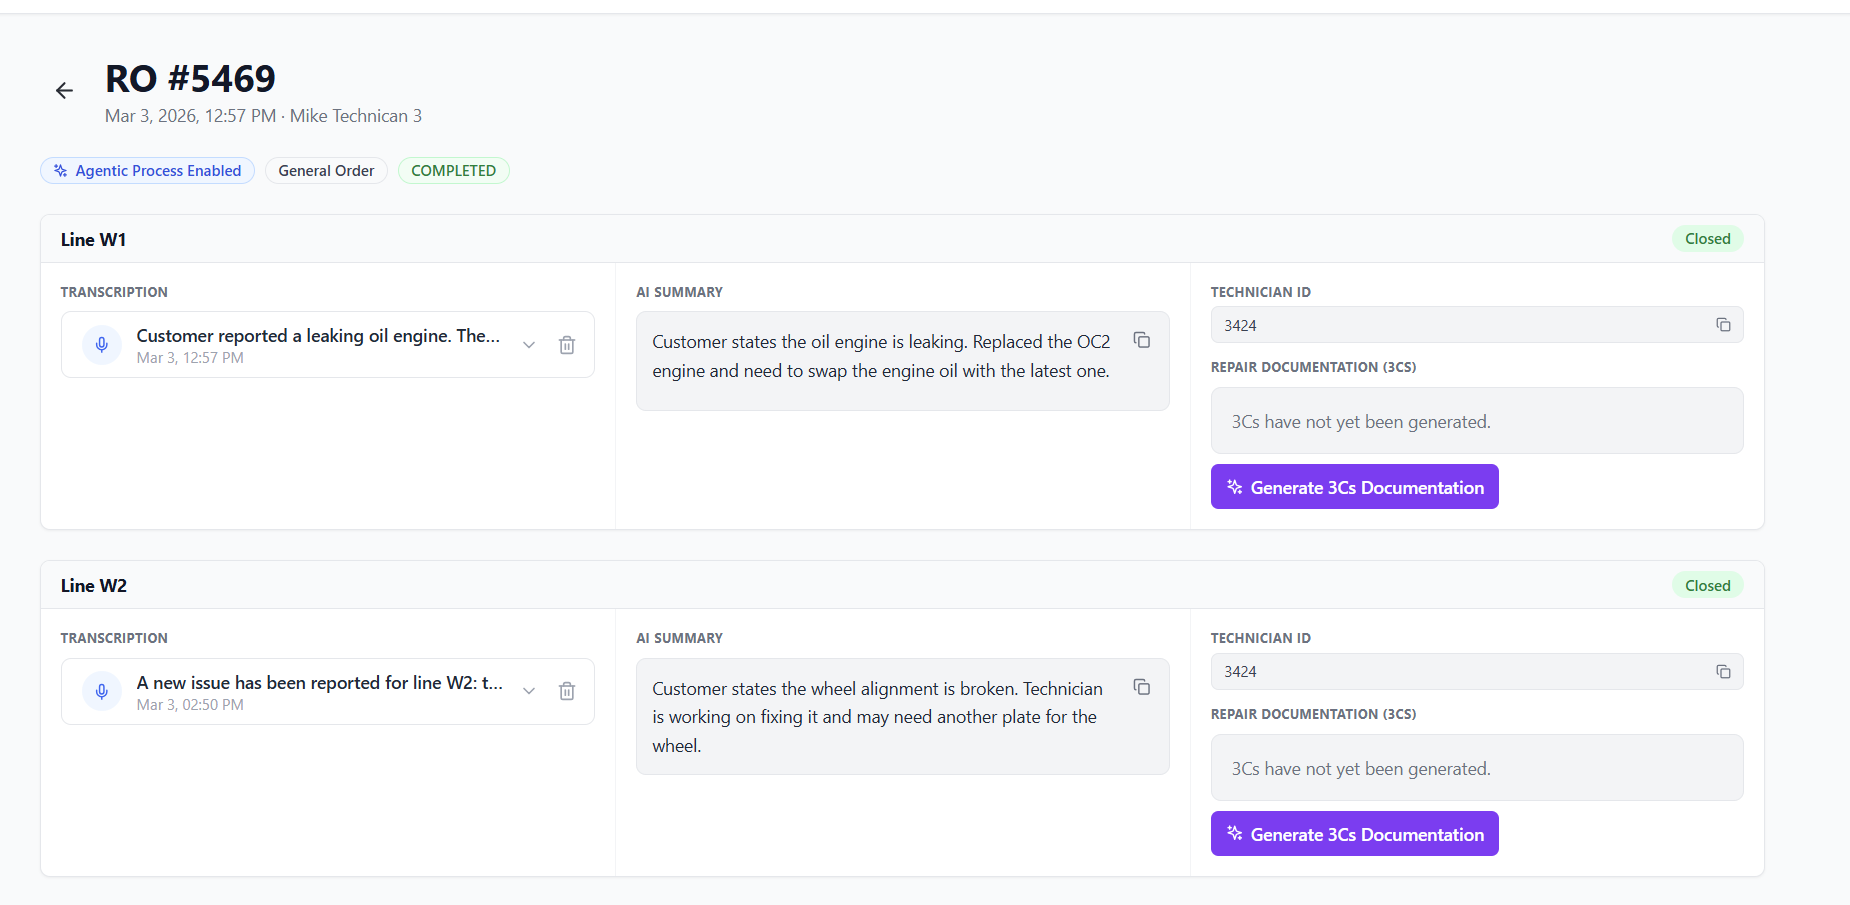Generate 3Cs Documentation for Line W1
1850x905 pixels.
[1354, 487]
